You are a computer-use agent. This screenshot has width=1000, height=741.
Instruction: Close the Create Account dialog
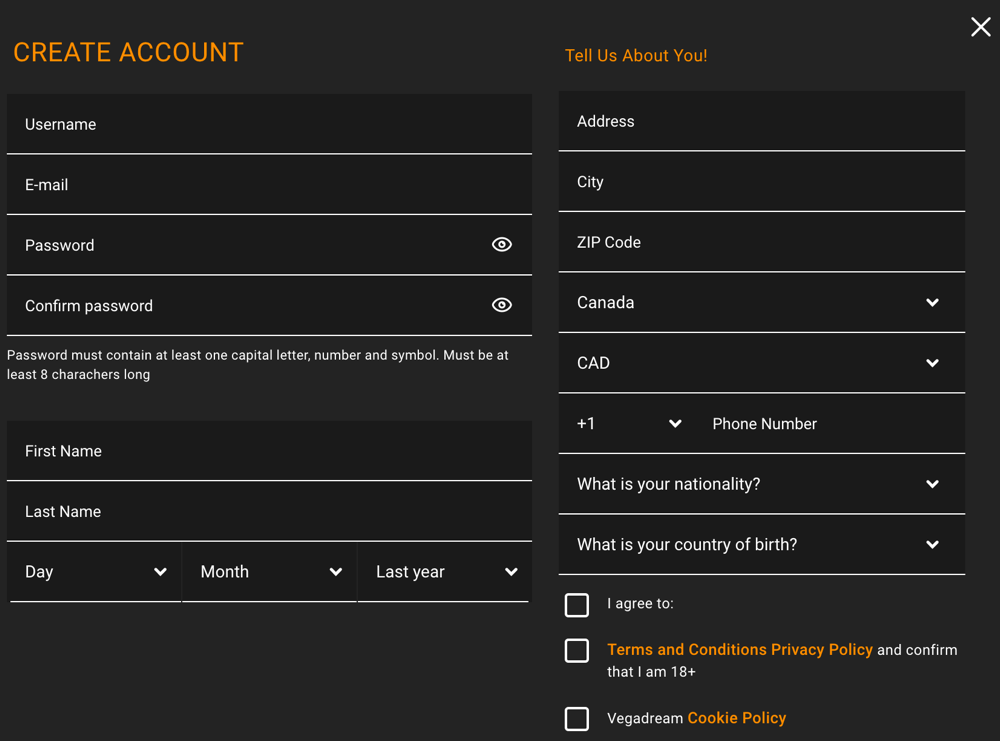980,27
